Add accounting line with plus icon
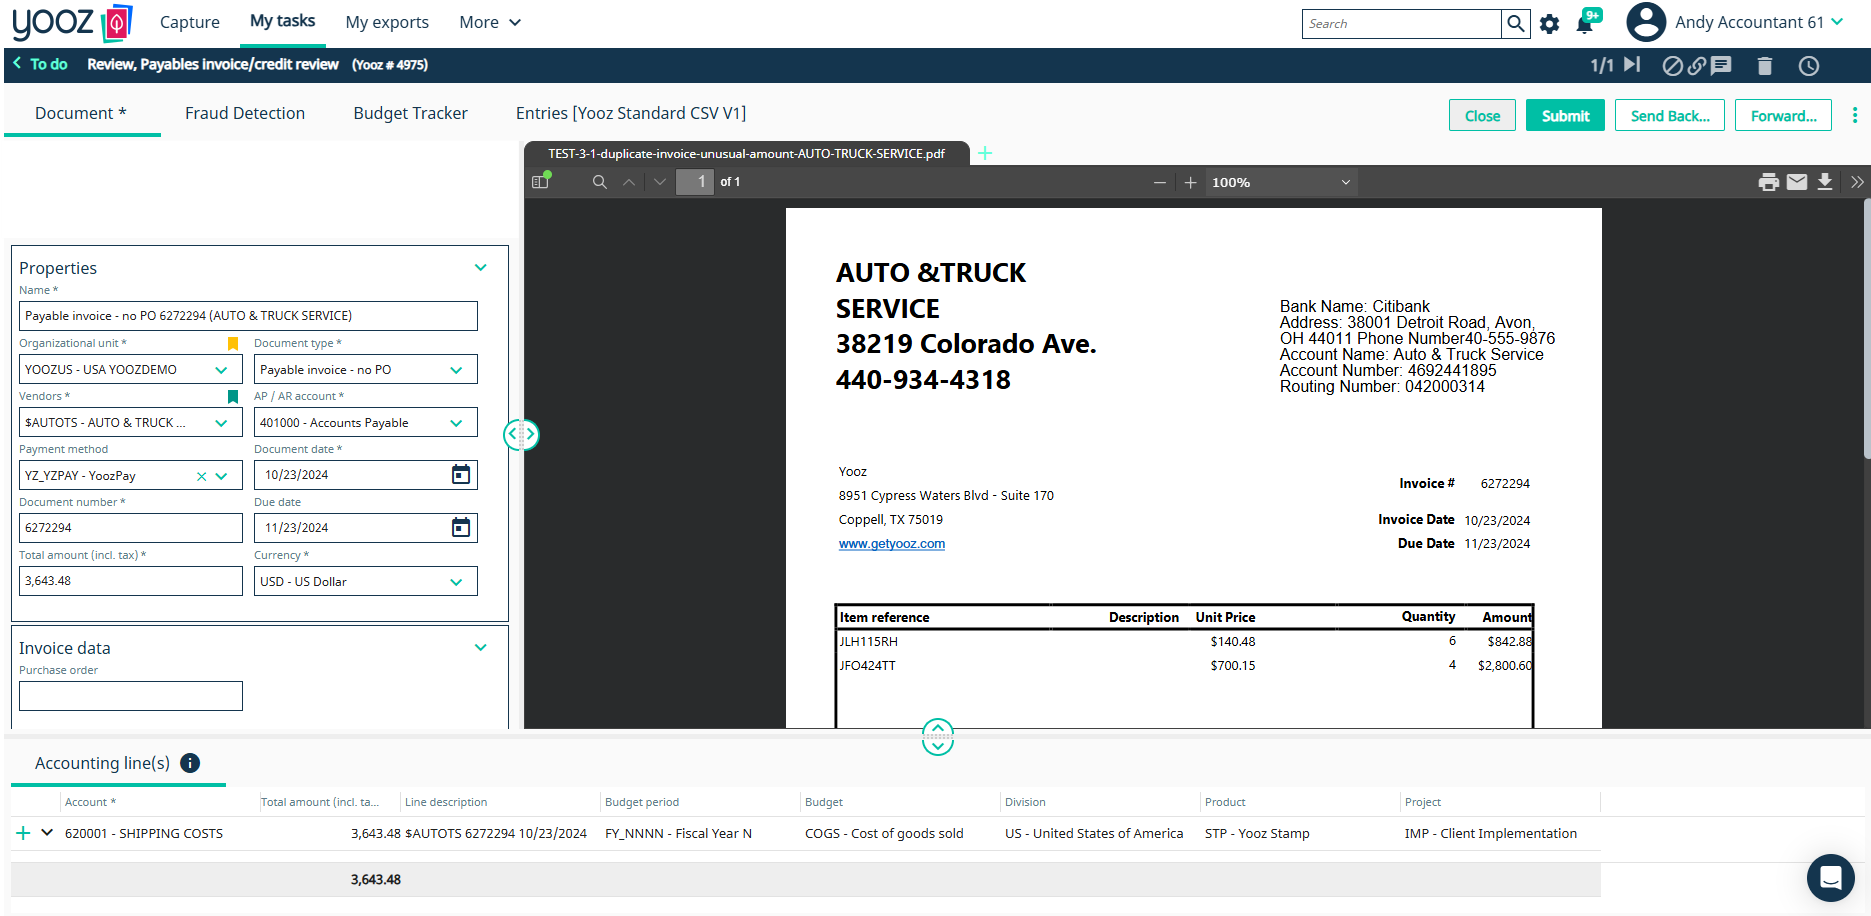 coord(23,833)
